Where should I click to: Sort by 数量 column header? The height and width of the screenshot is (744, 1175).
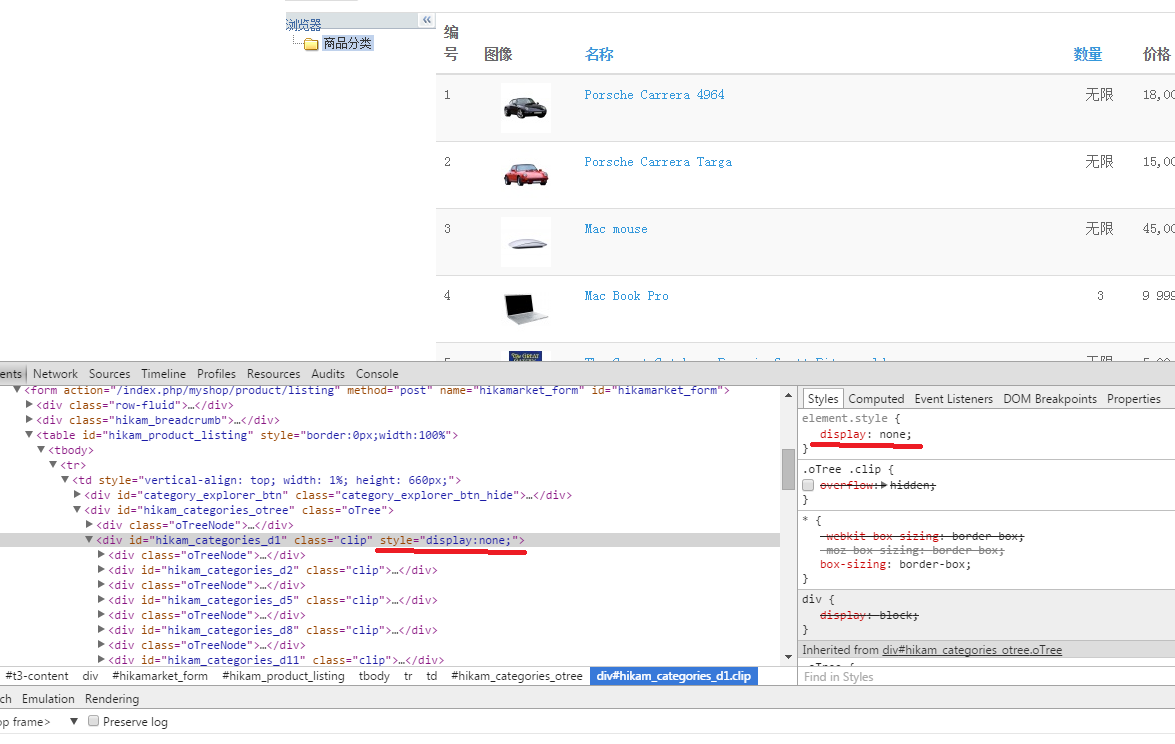tap(1087, 55)
